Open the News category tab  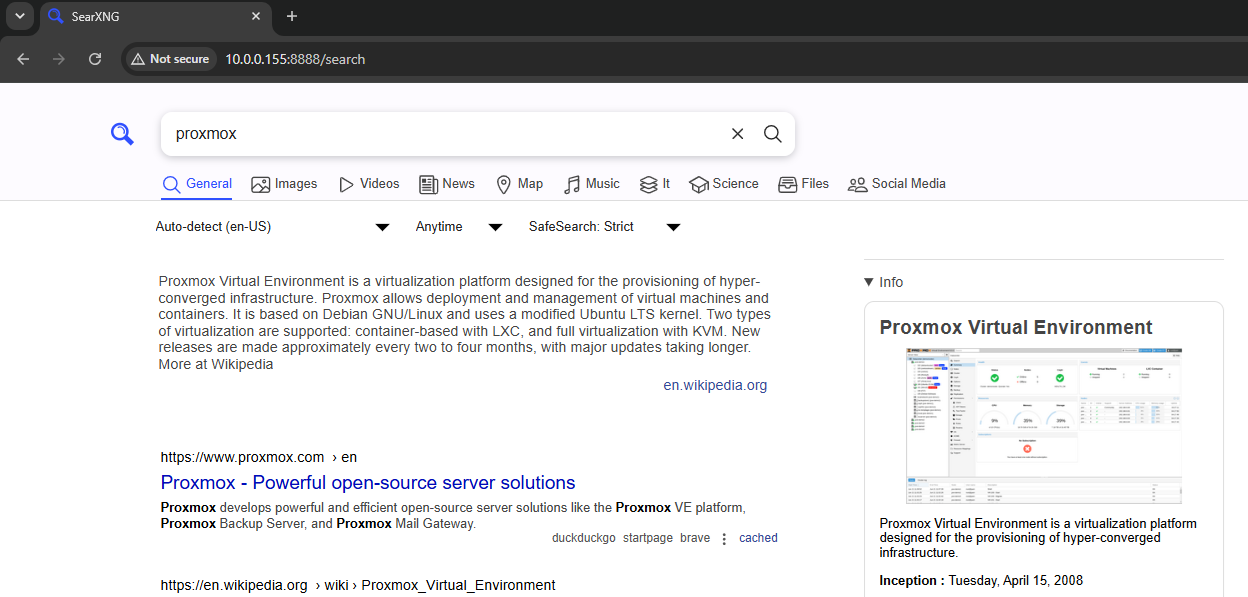pos(447,184)
